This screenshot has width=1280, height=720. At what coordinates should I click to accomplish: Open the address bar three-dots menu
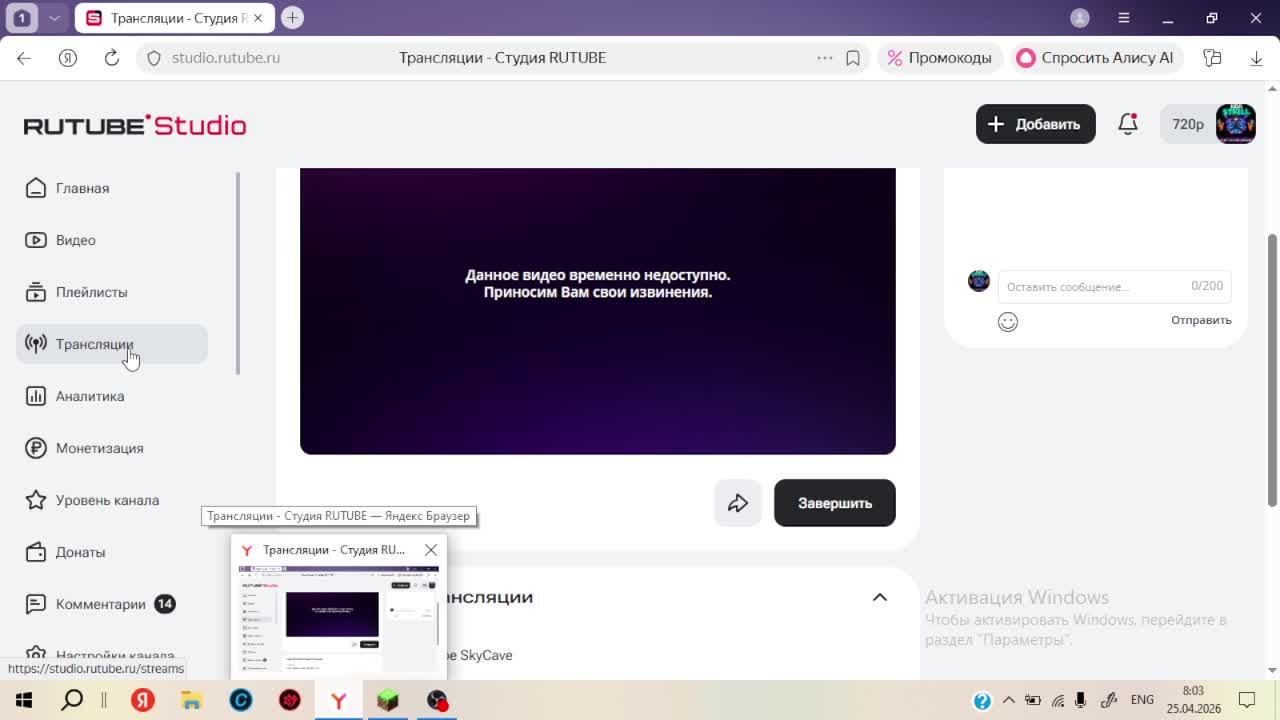tap(825, 58)
